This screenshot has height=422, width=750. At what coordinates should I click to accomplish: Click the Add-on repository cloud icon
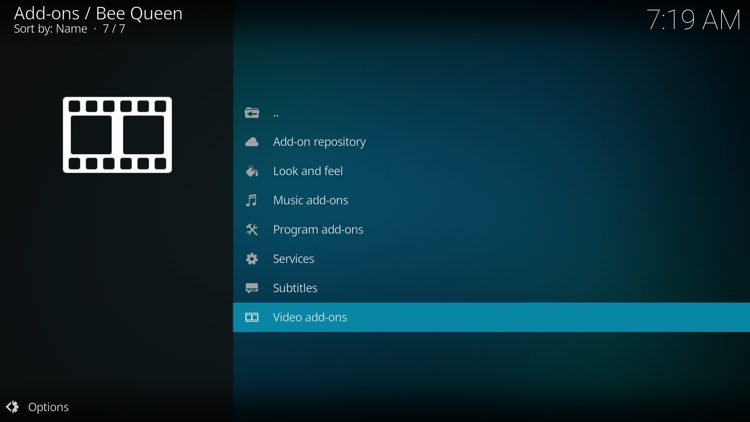tap(252, 142)
